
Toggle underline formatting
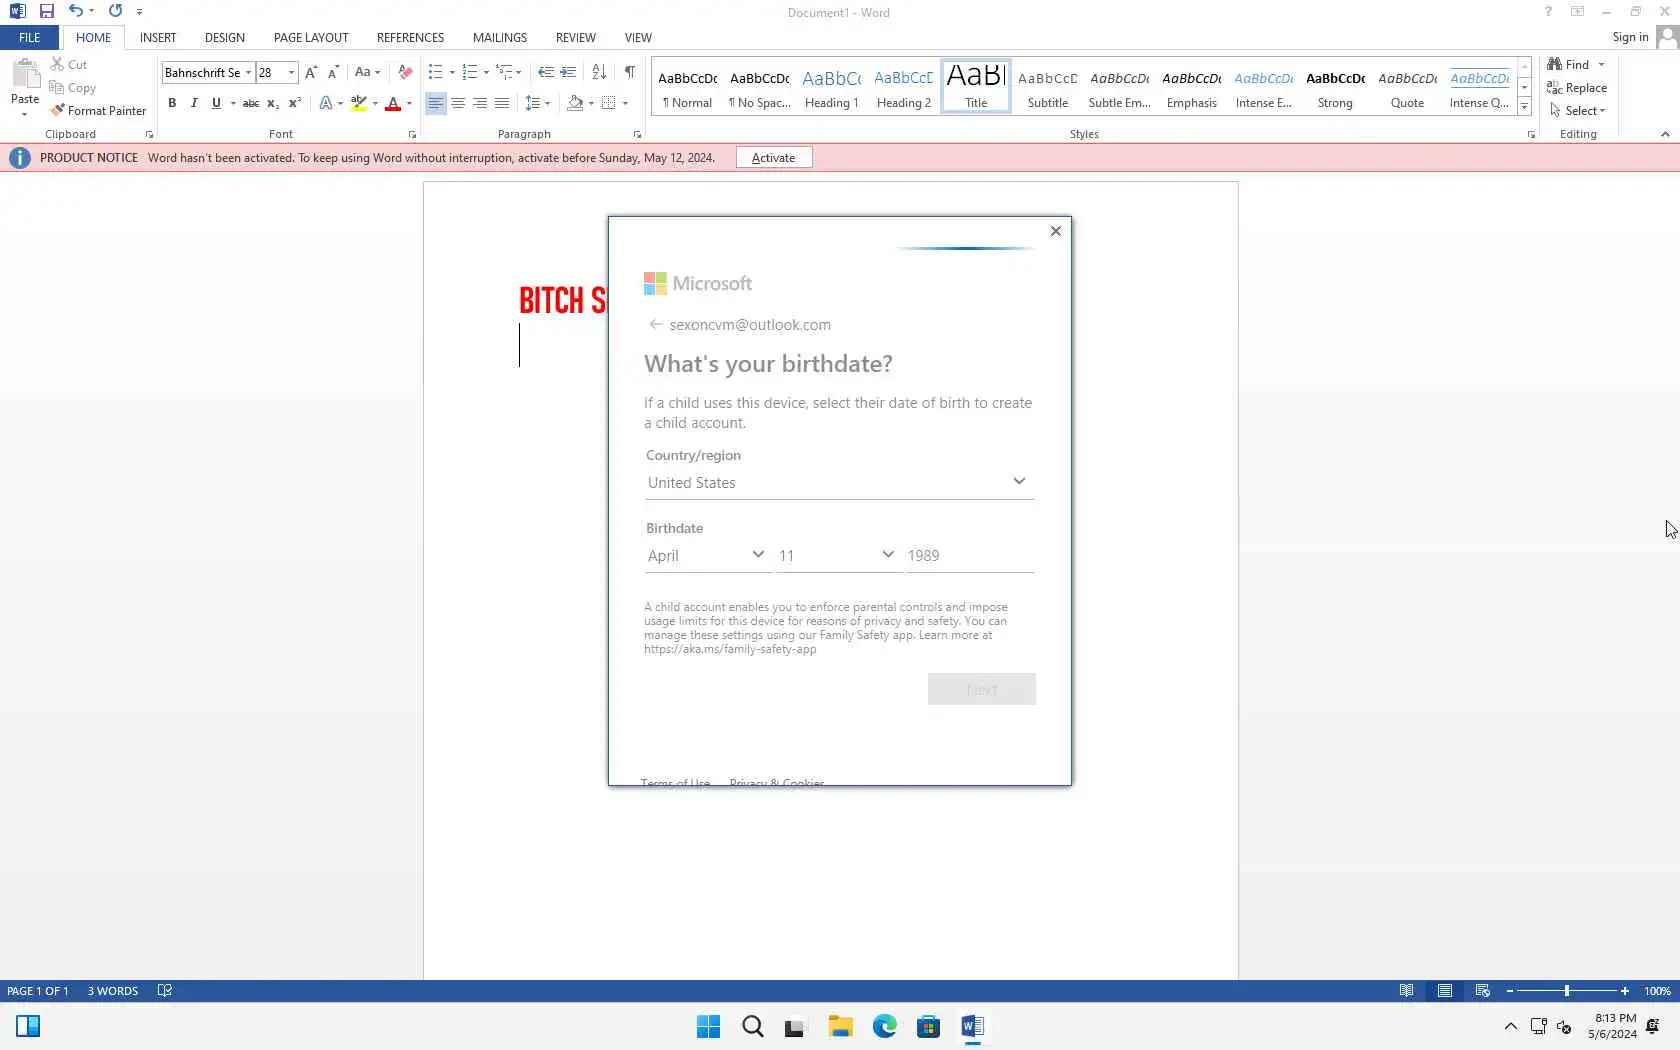coord(216,103)
